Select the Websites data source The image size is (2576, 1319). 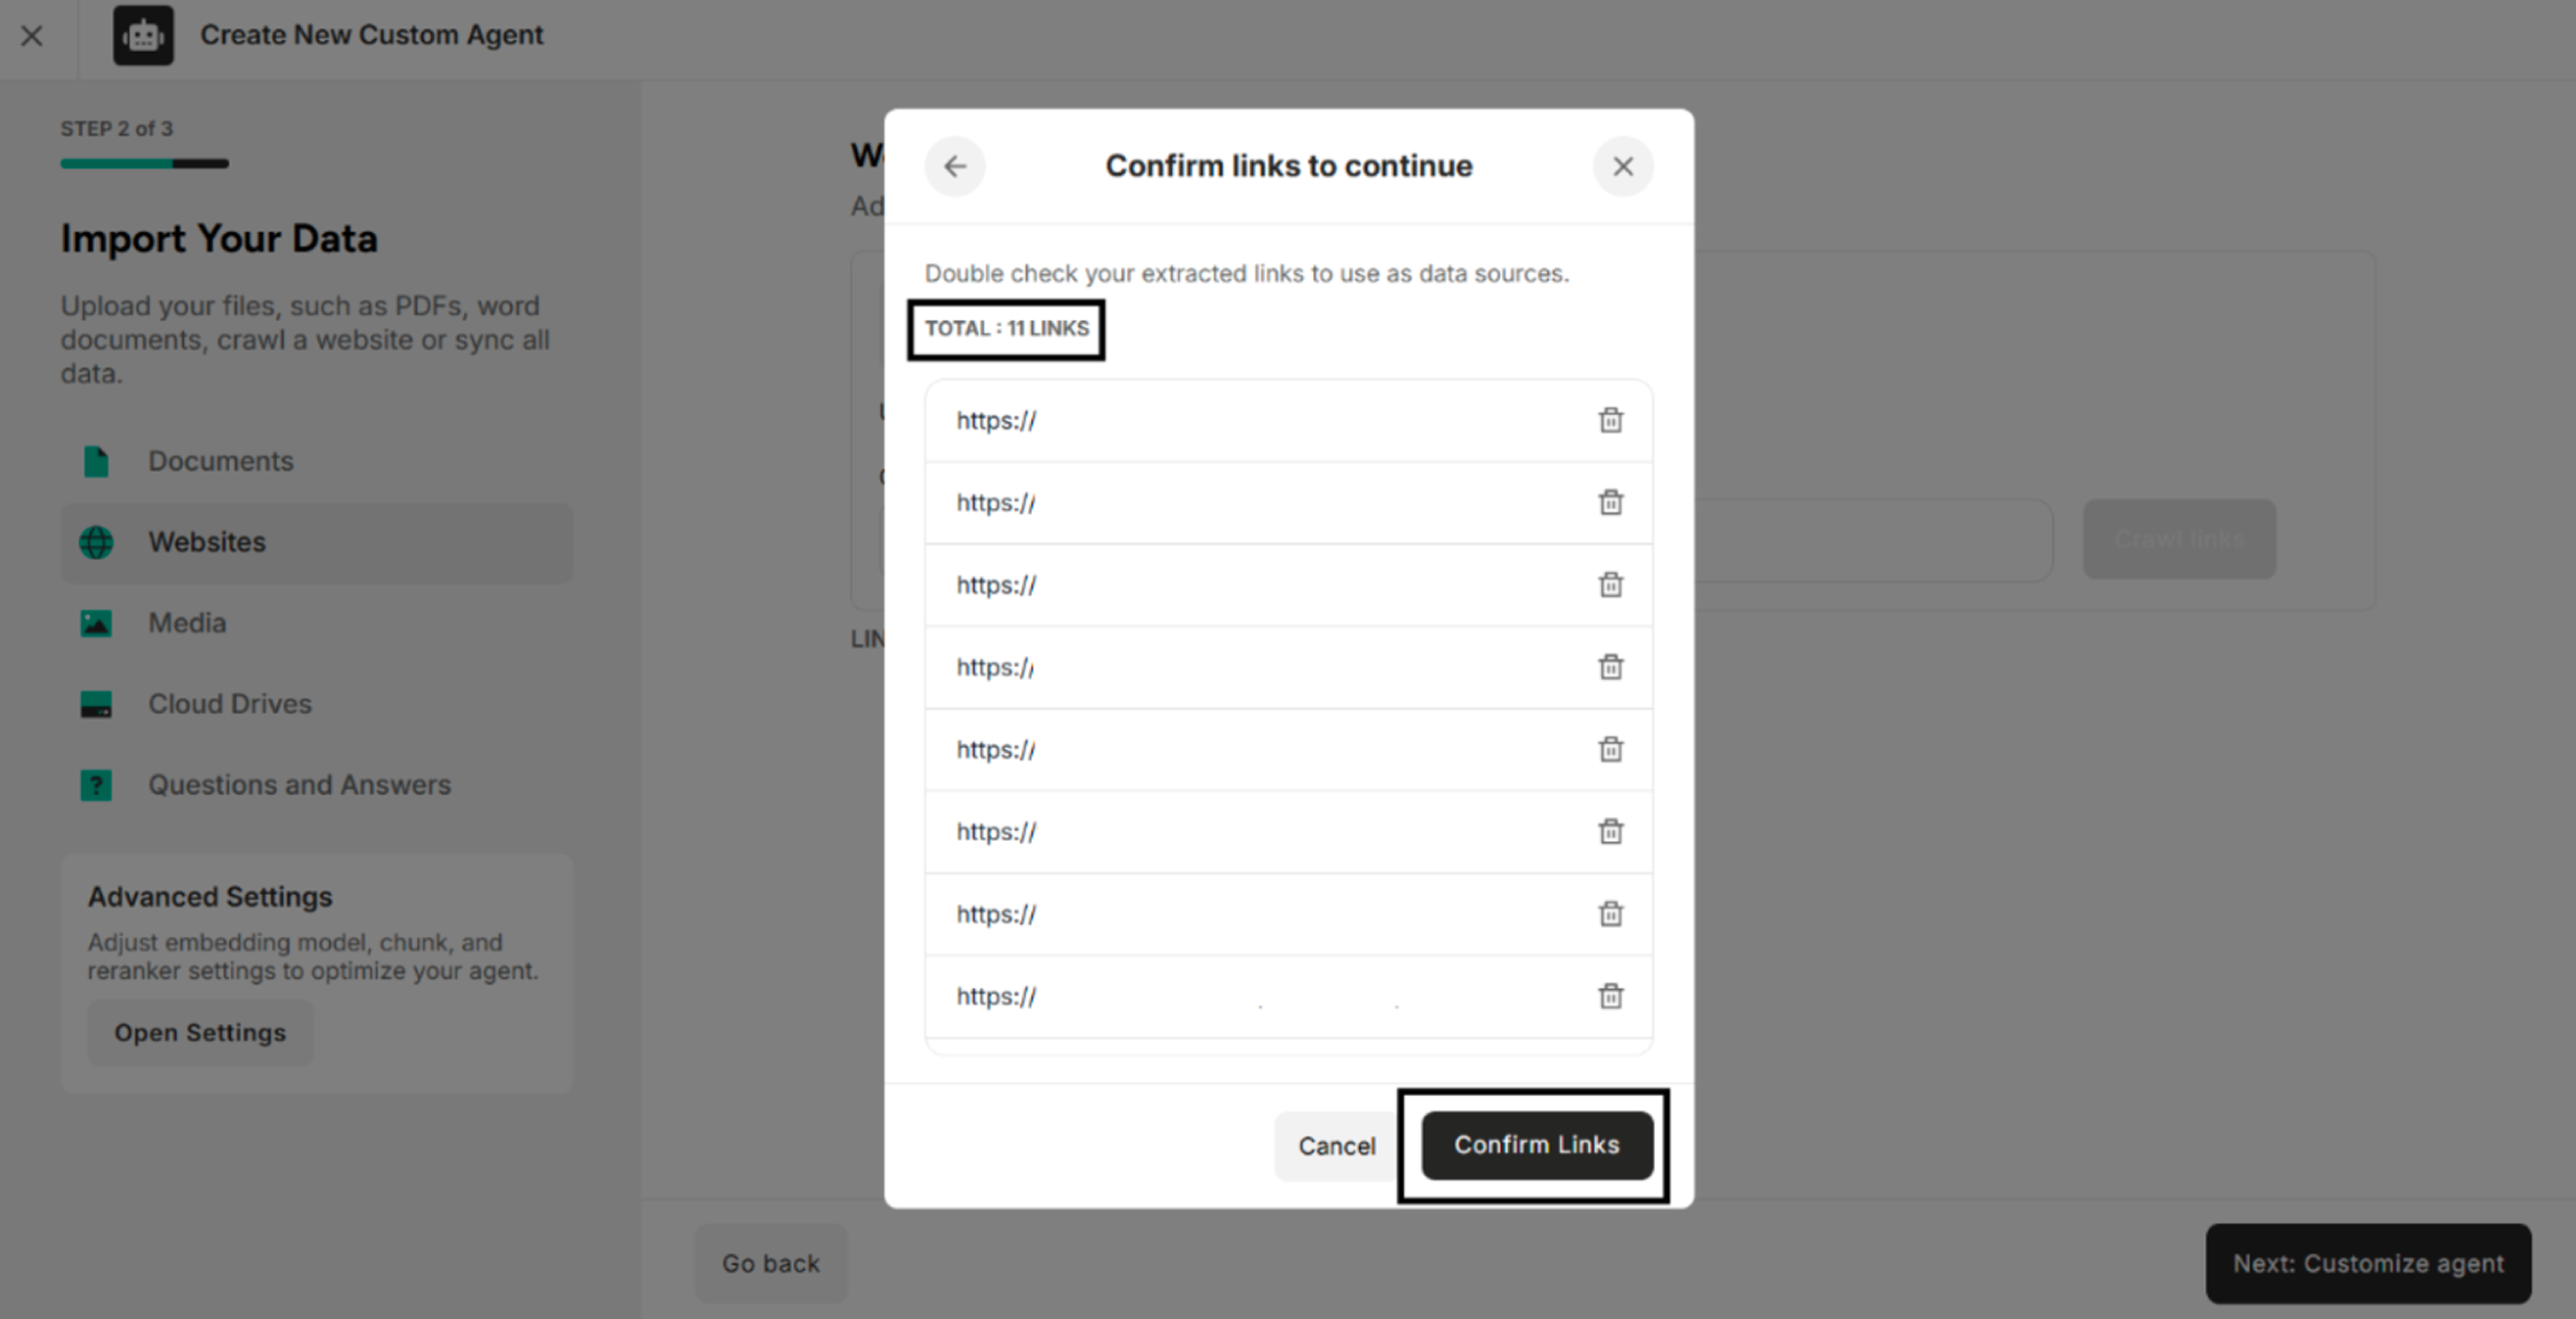coord(317,542)
